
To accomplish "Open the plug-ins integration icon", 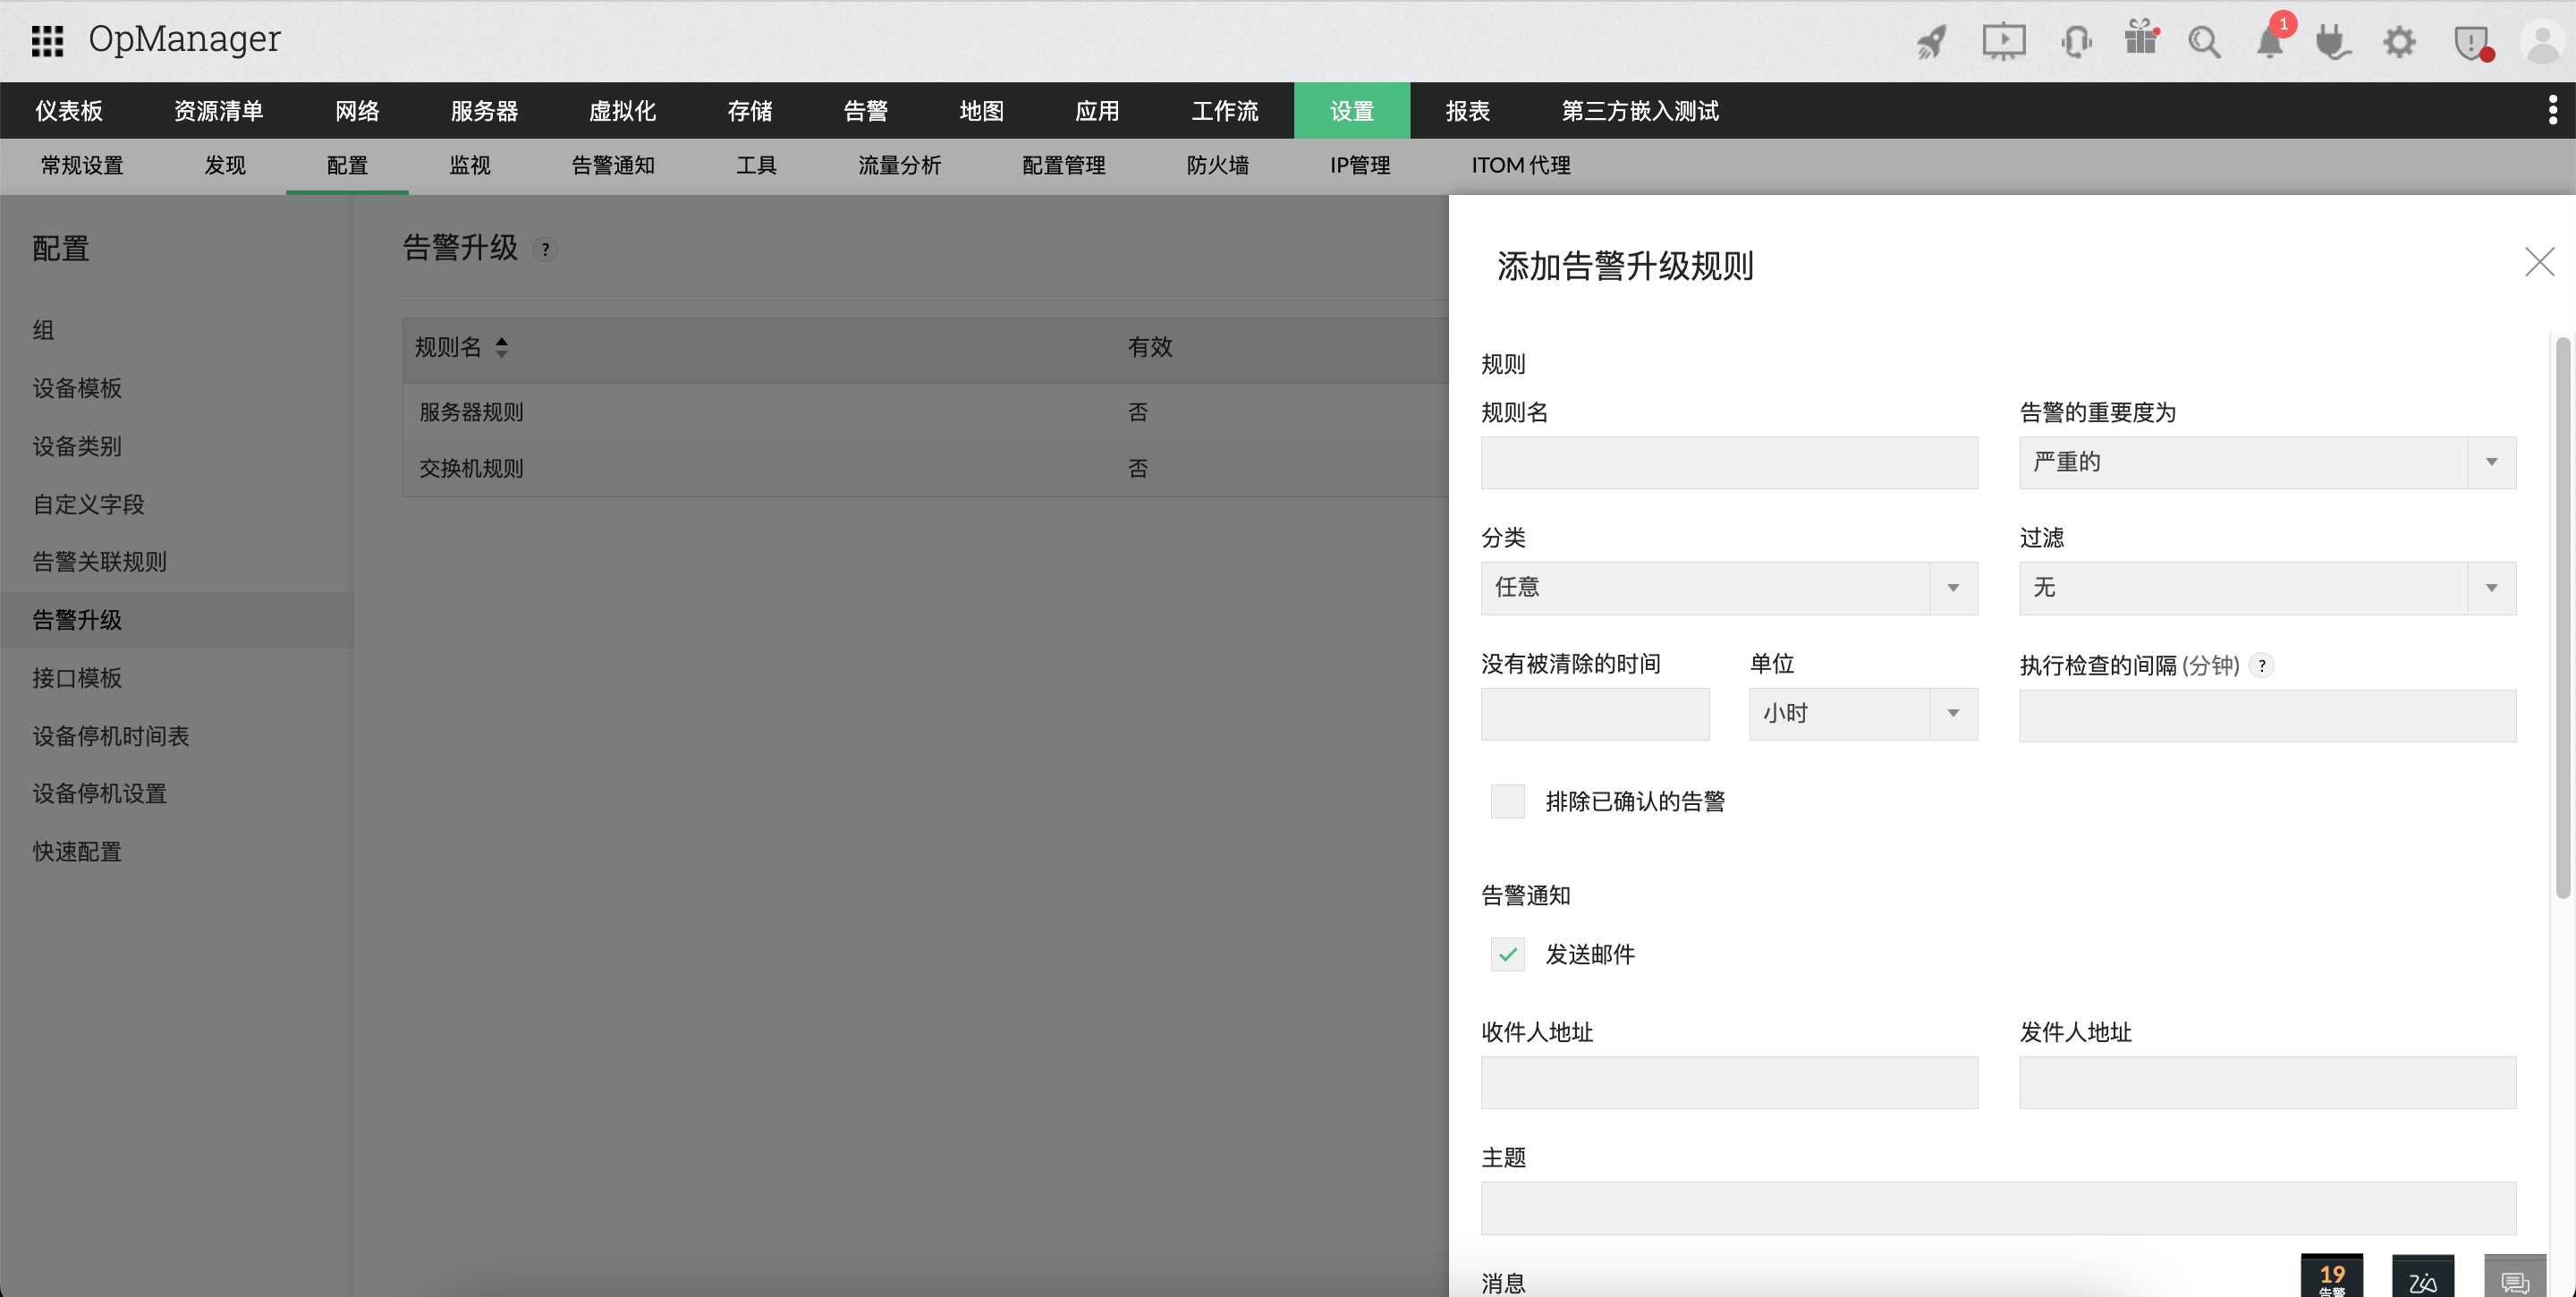I will pyautogui.click(x=2333, y=42).
